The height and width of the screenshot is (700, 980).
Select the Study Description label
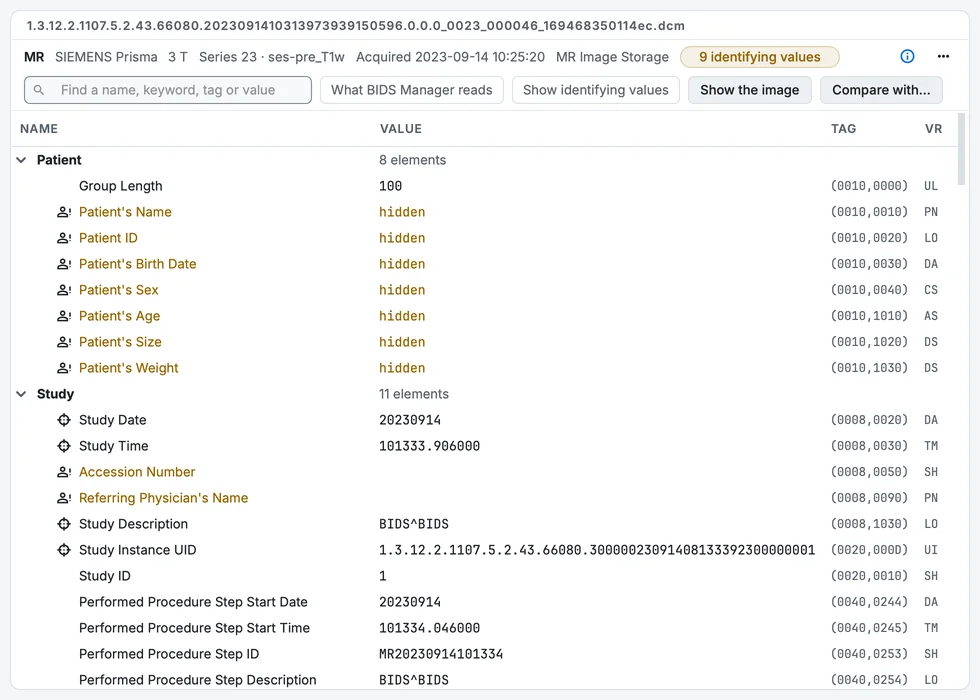point(133,524)
